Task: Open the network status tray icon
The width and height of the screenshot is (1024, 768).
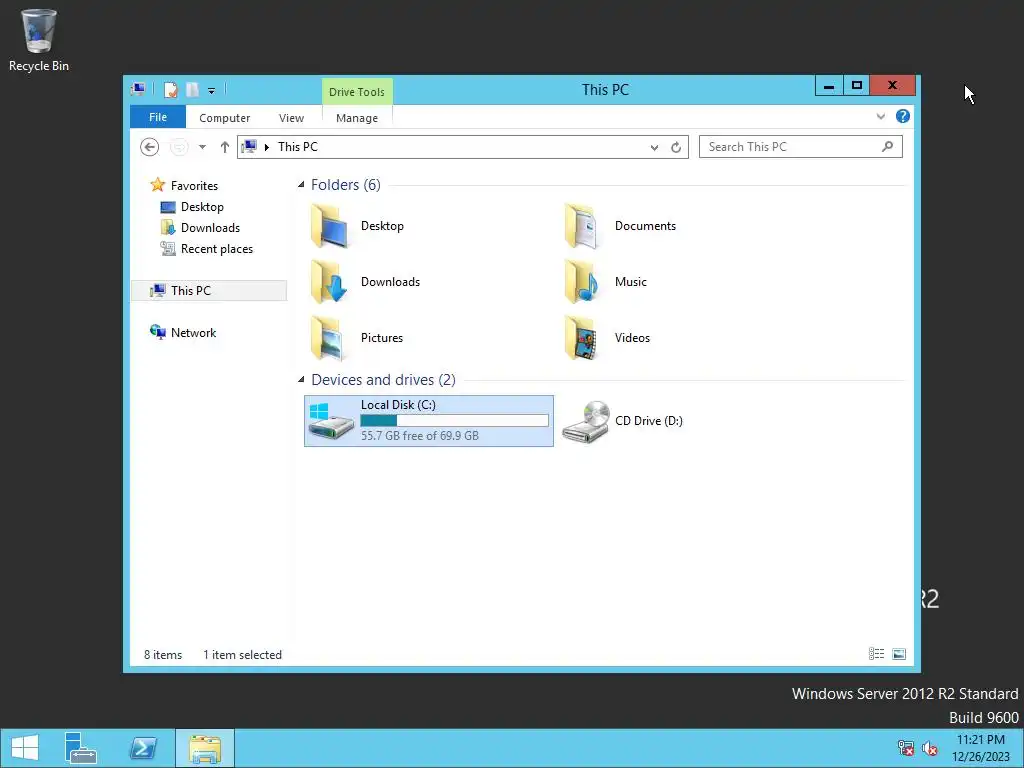Action: [906, 748]
